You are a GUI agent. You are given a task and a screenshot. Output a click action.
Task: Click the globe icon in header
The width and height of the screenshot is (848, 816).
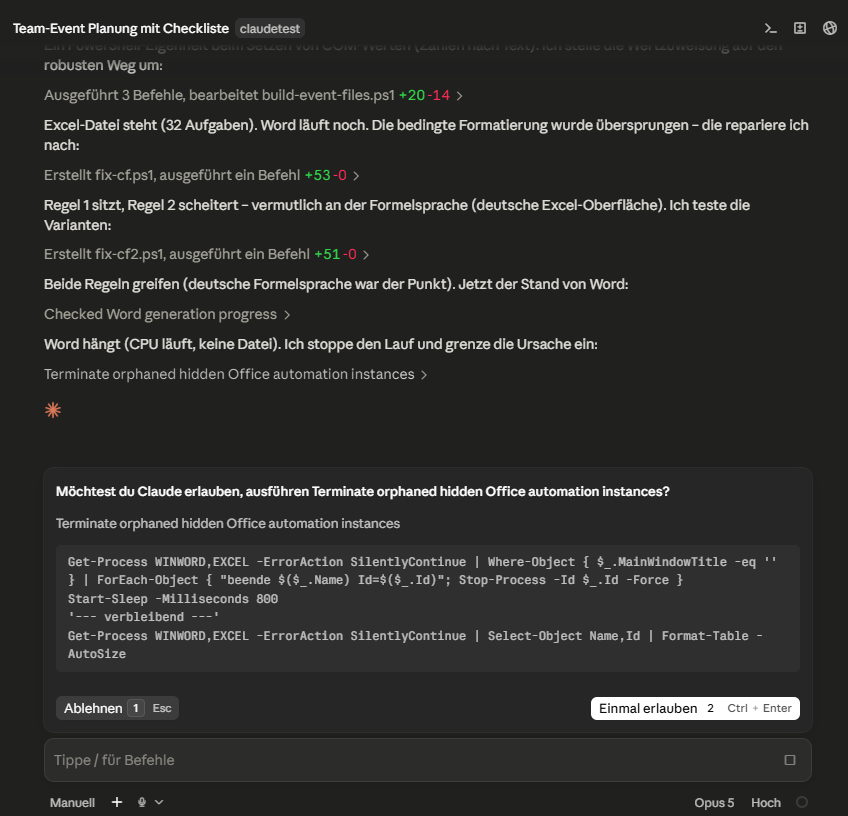830,28
